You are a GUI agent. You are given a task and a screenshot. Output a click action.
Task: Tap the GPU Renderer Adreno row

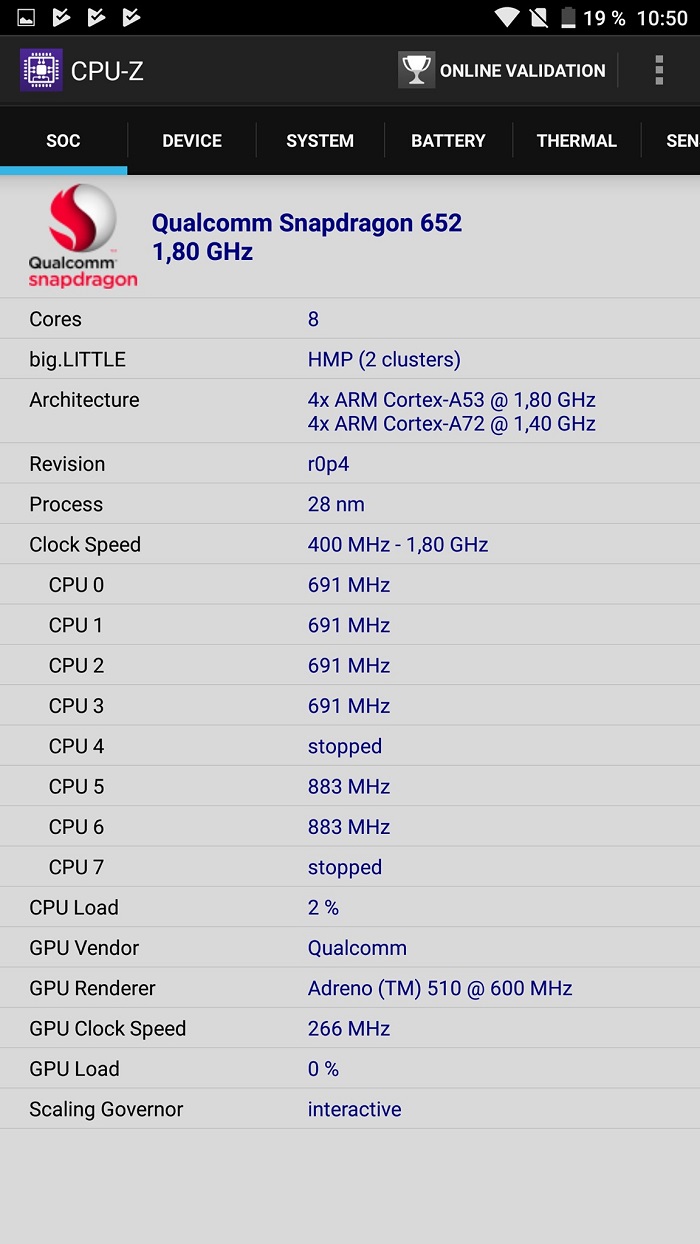350,988
